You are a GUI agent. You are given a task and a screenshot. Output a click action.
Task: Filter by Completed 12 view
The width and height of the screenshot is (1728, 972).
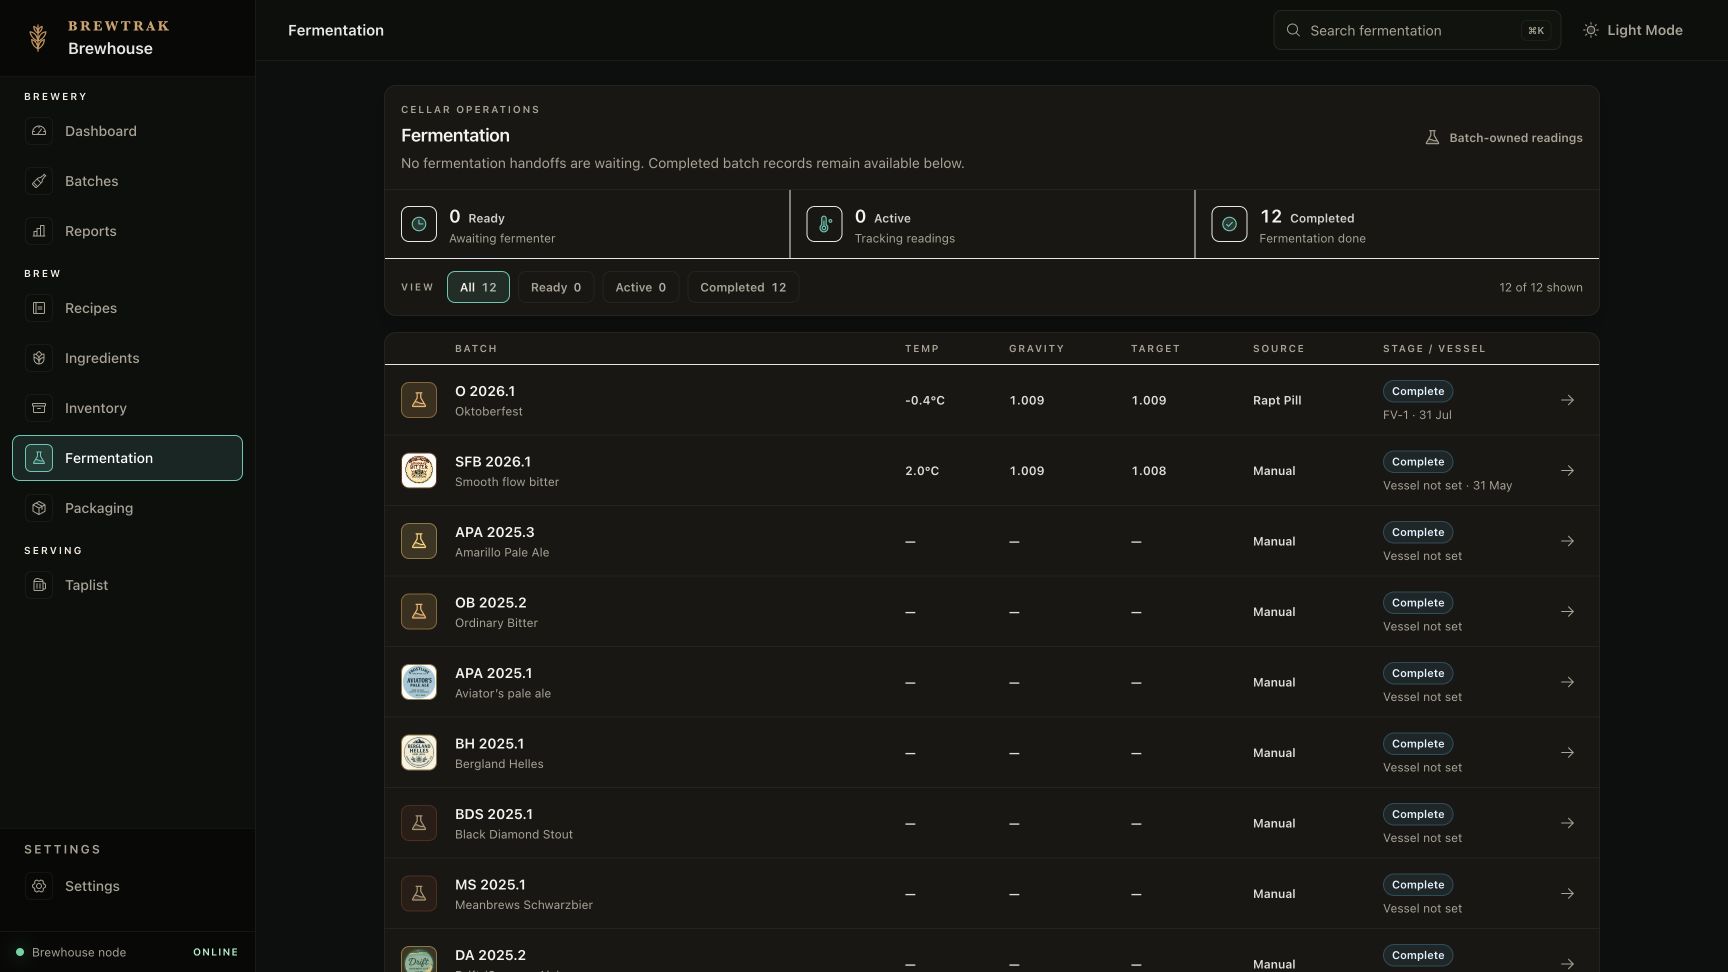(743, 287)
